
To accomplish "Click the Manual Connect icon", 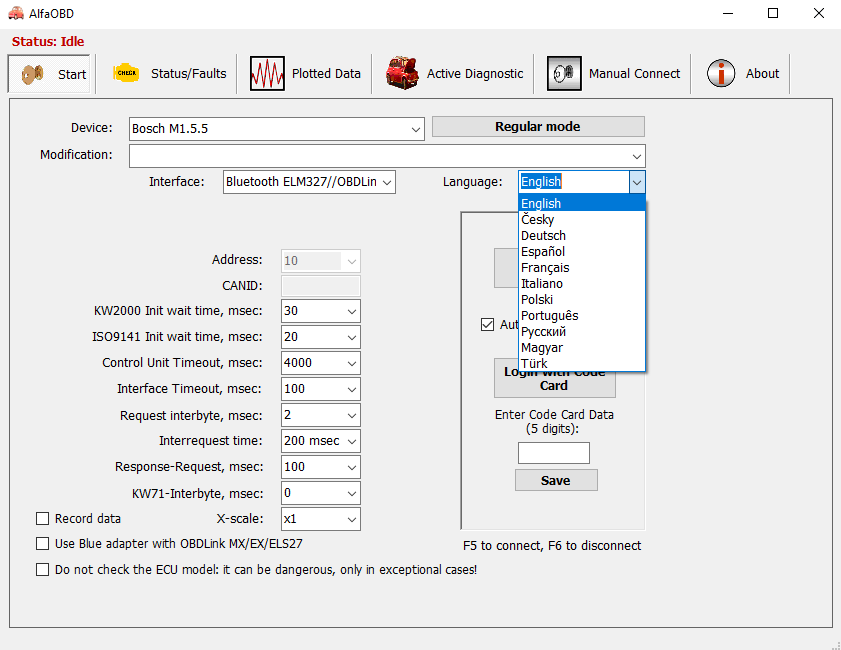I will click(564, 73).
